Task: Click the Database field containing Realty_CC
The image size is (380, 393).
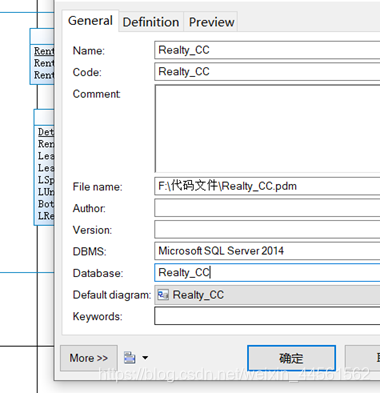Action: pos(267,273)
